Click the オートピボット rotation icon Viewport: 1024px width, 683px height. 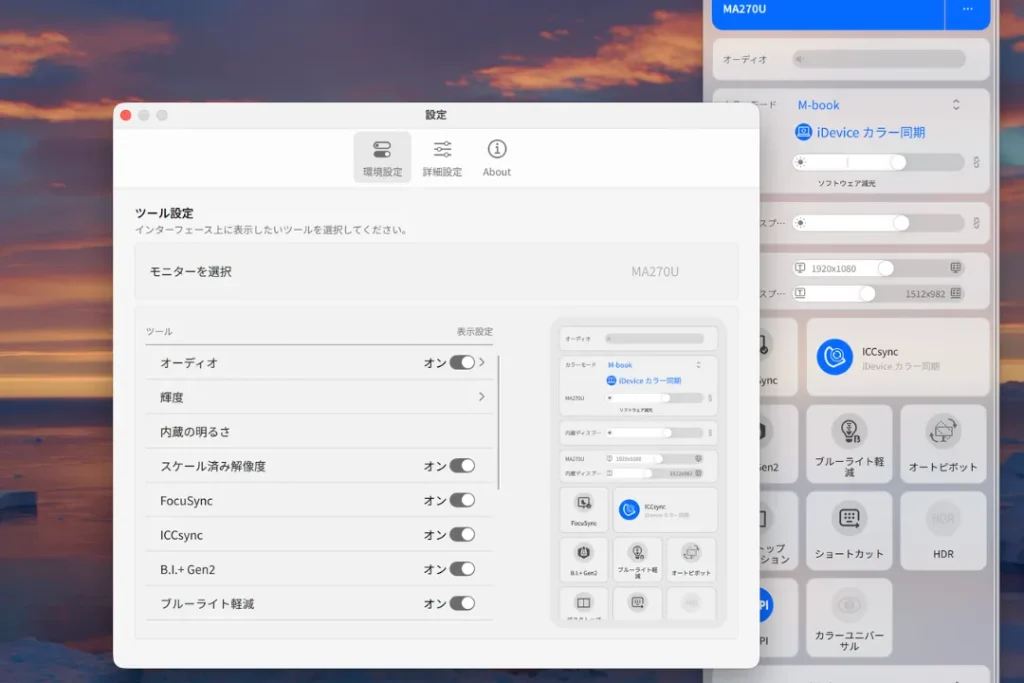tap(942, 431)
